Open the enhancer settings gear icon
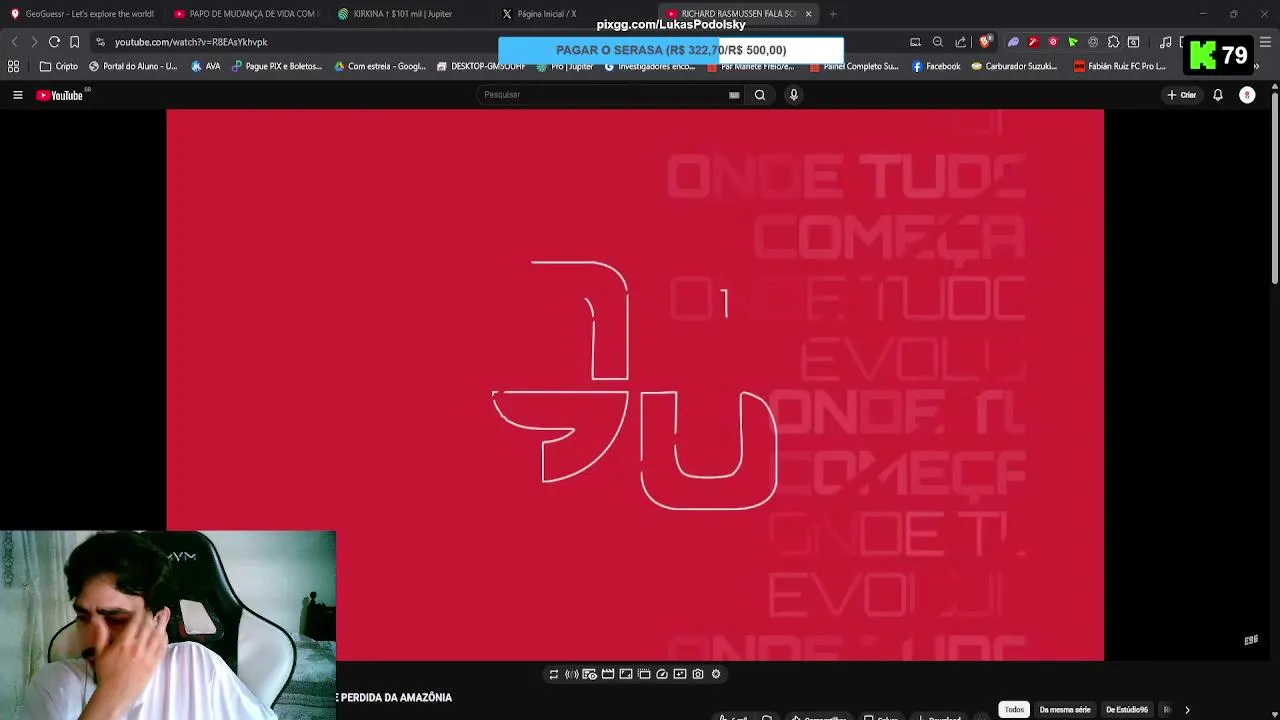Screen dimensions: 1280x720 pyautogui.click(x=716, y=674)
